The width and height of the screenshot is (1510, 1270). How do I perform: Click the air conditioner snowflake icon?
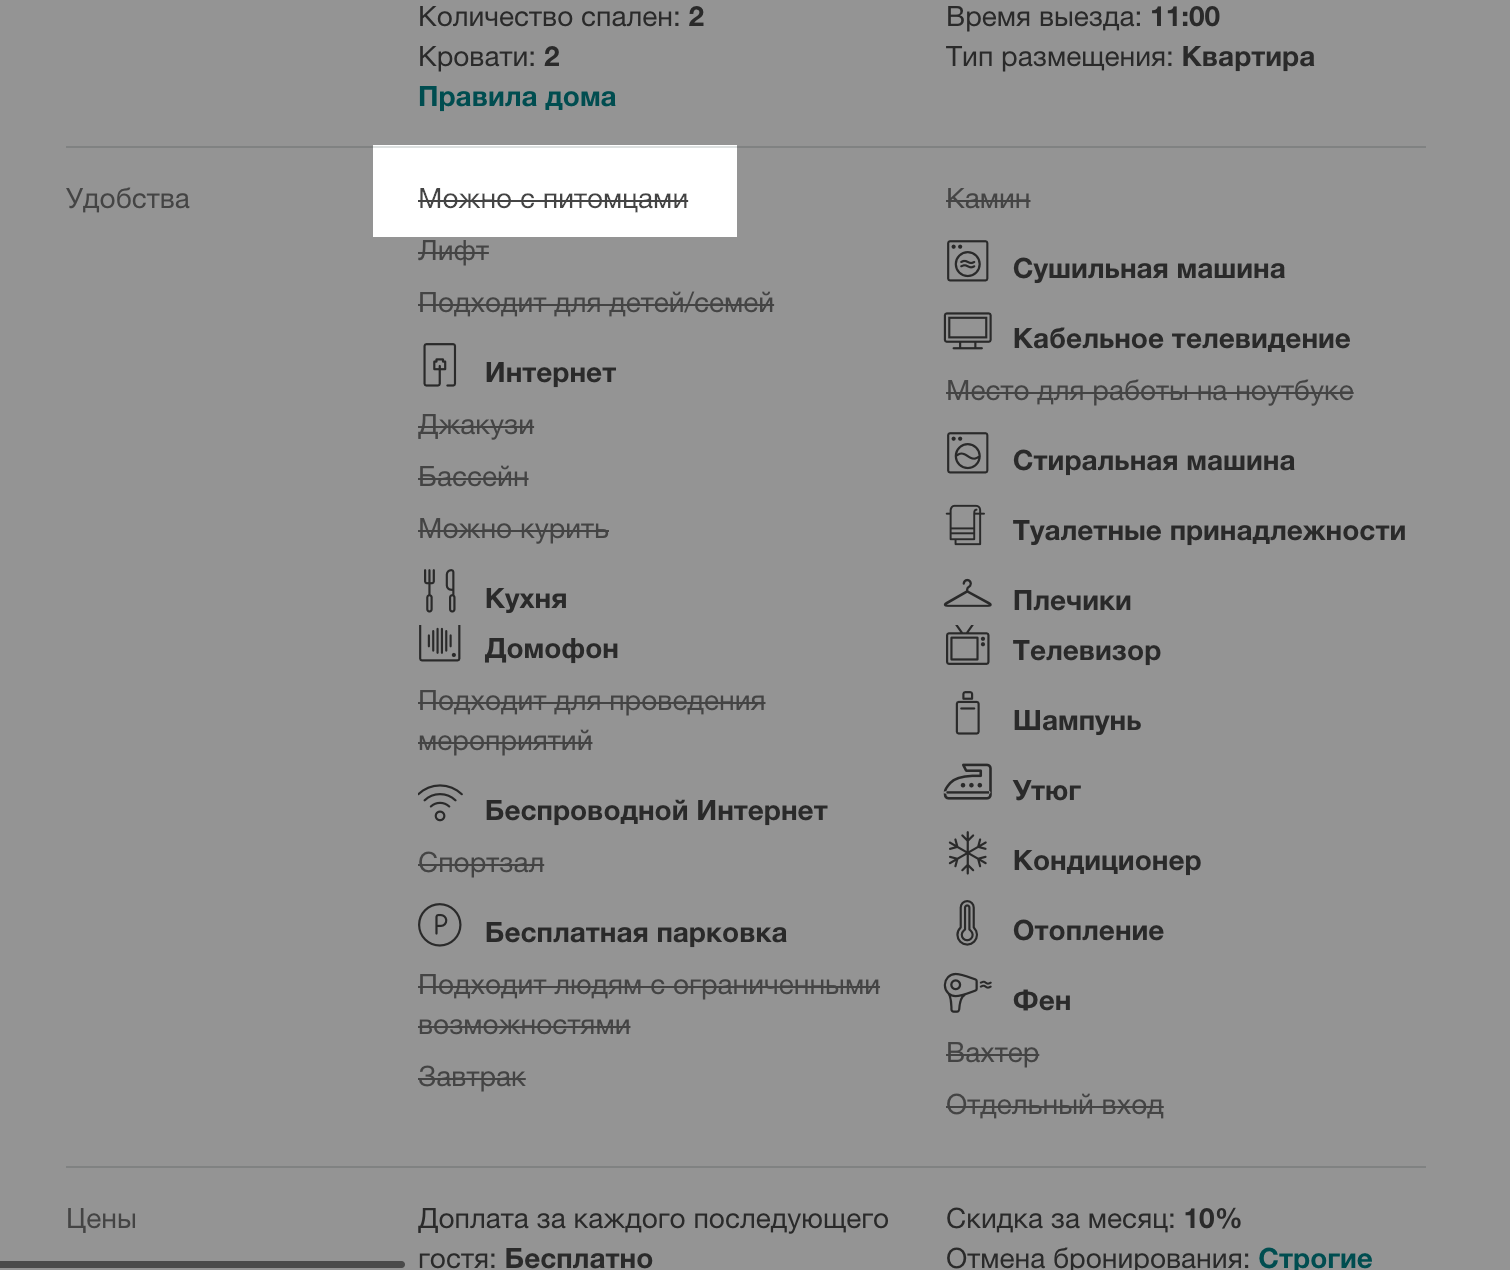967,853
